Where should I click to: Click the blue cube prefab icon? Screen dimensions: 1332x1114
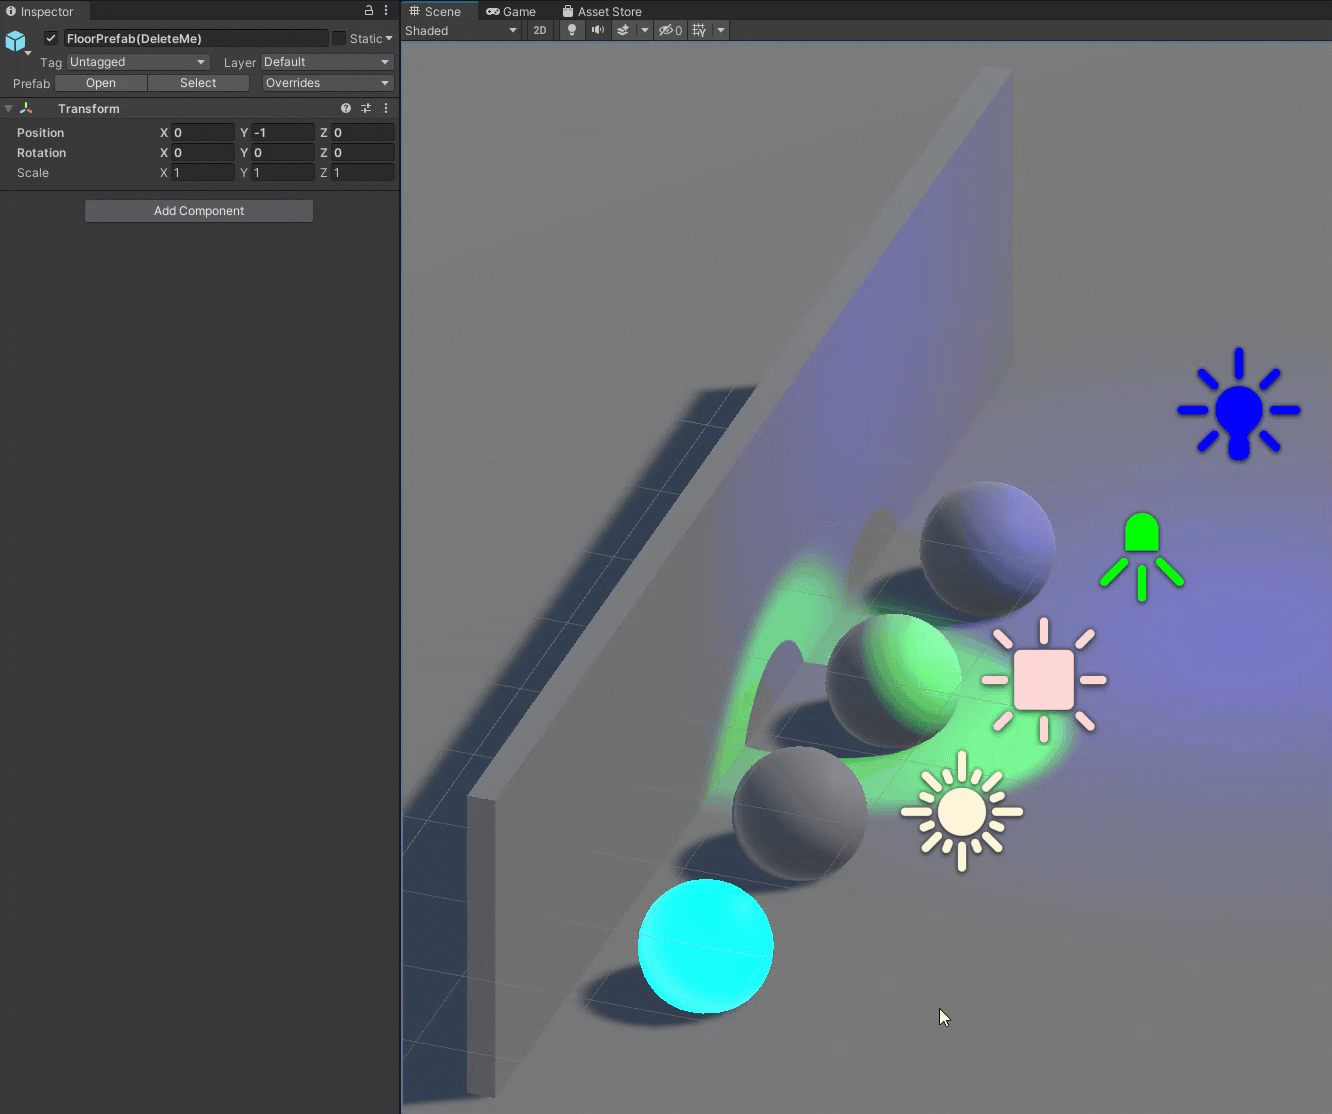pos(15,41)
